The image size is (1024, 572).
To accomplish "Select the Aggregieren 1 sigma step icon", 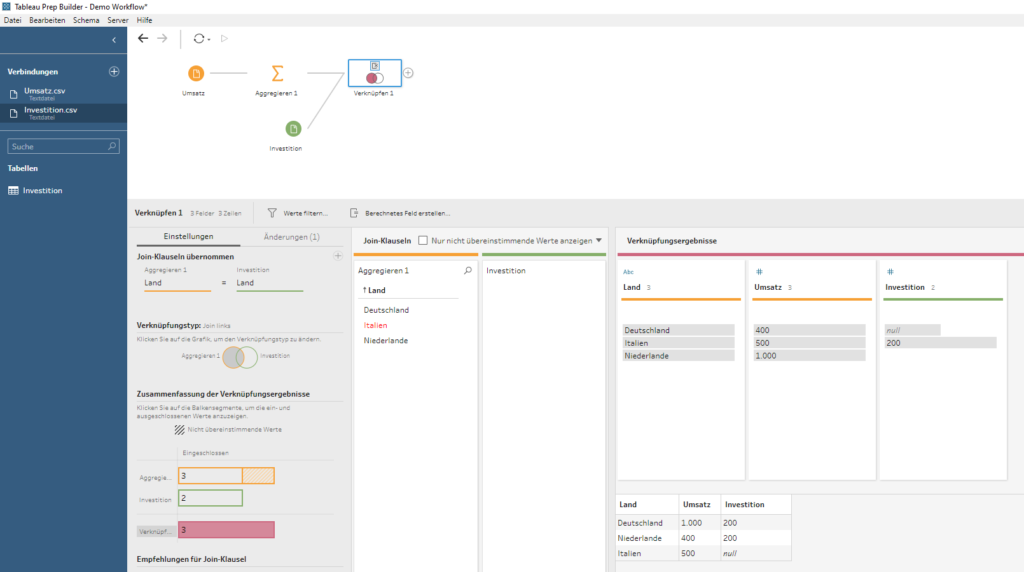I will coord(277,73).
